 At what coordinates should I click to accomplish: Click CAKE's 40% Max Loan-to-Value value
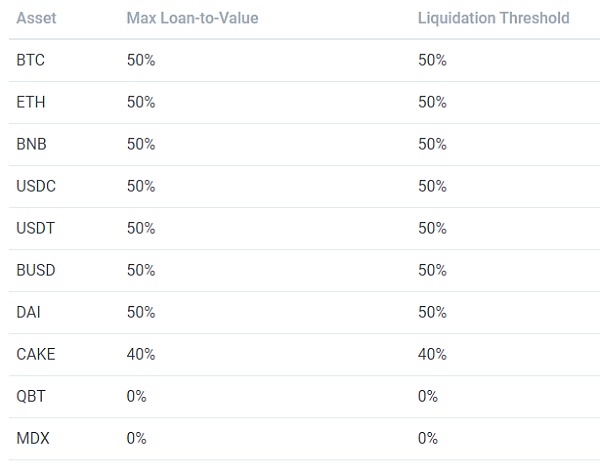point(141,354)
